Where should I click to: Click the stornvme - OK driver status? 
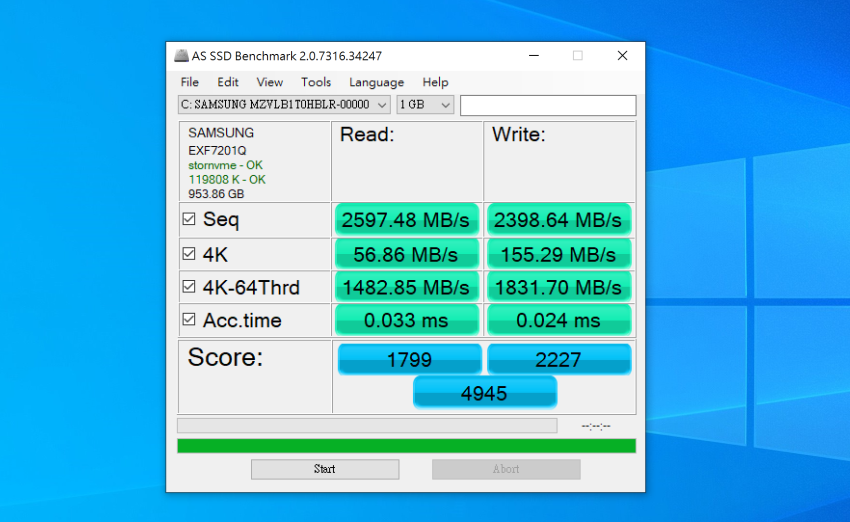click(226, 165)
